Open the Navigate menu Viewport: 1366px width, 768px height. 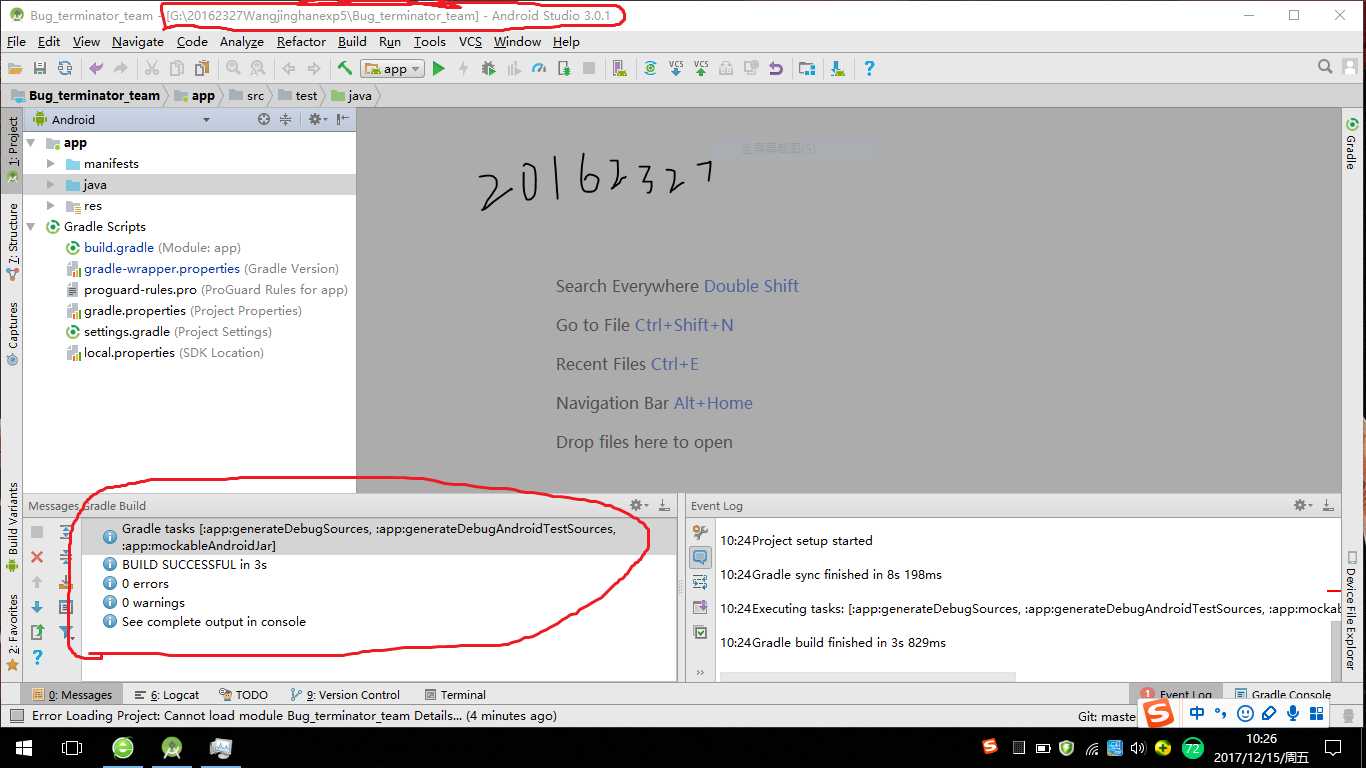(138, 41)
